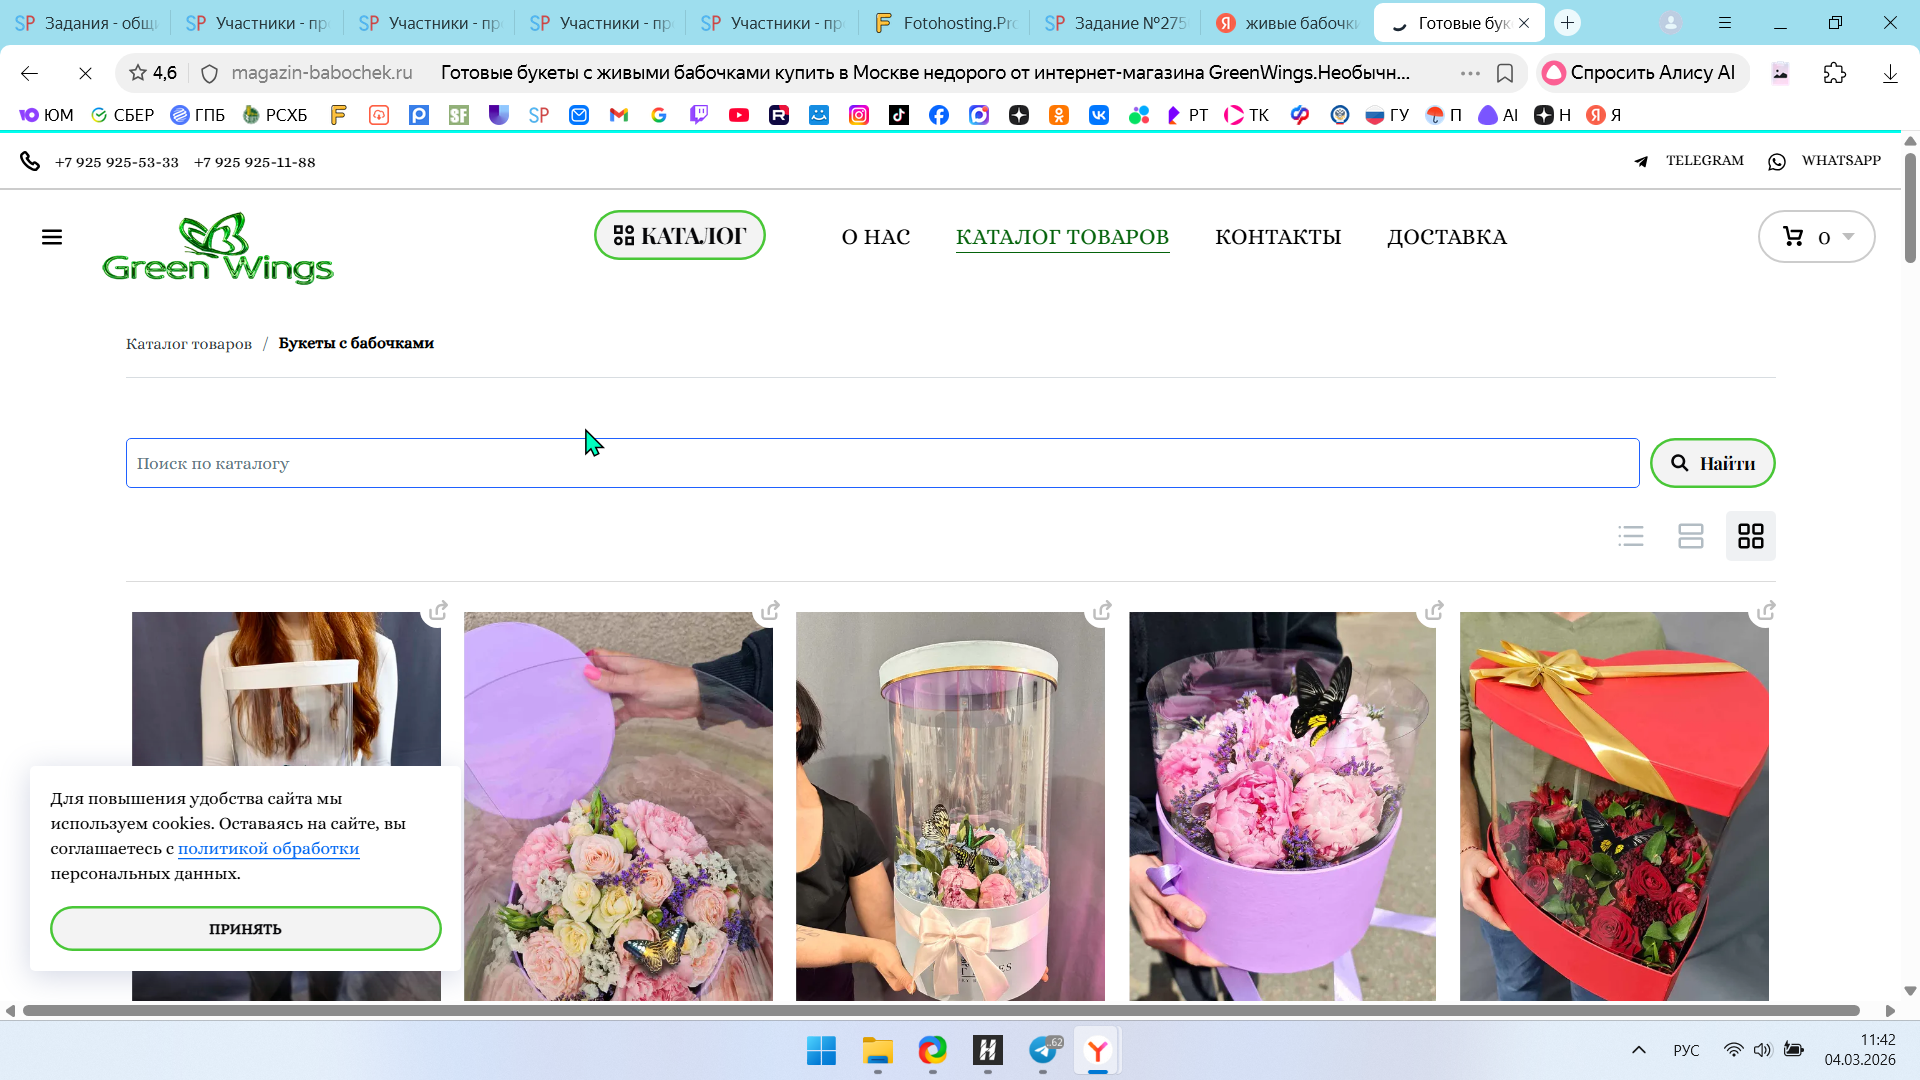Click the horizontal scrollbar at page bottom
1920x1080 pixels.
[x=940, y=1011]
